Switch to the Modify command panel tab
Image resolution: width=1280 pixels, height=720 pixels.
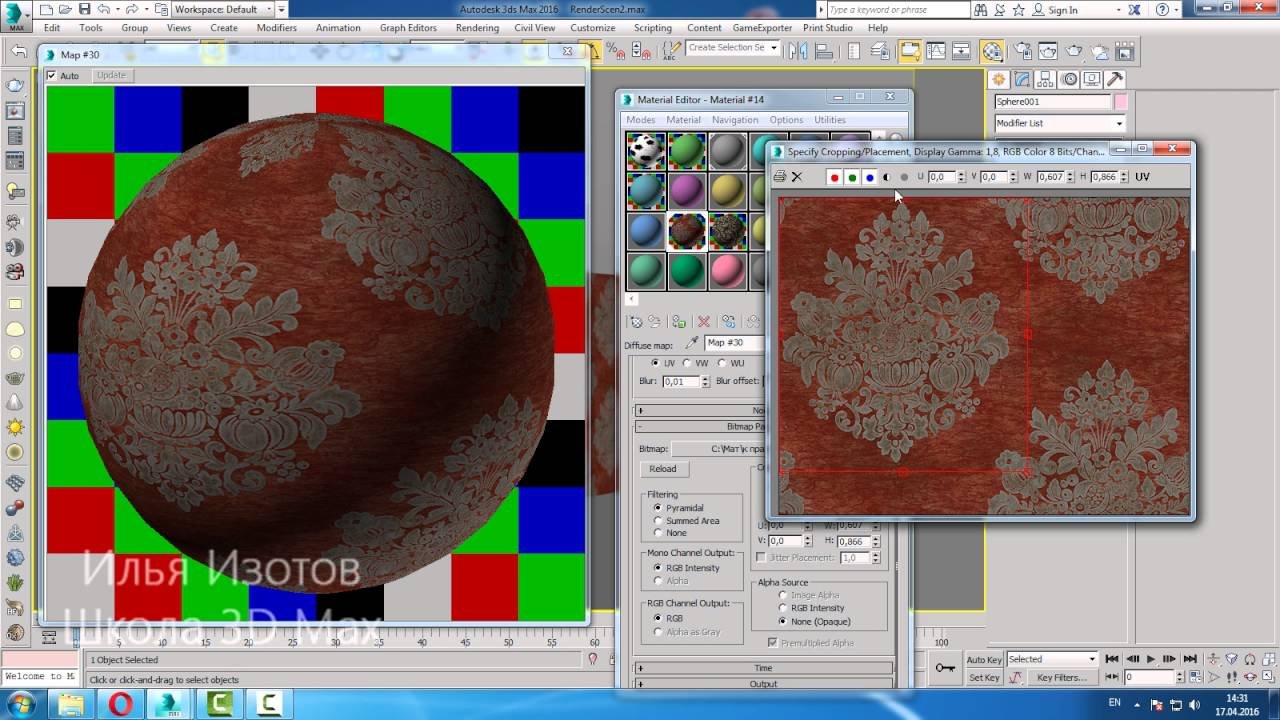pyautogui.click(x=1022, y=79)
